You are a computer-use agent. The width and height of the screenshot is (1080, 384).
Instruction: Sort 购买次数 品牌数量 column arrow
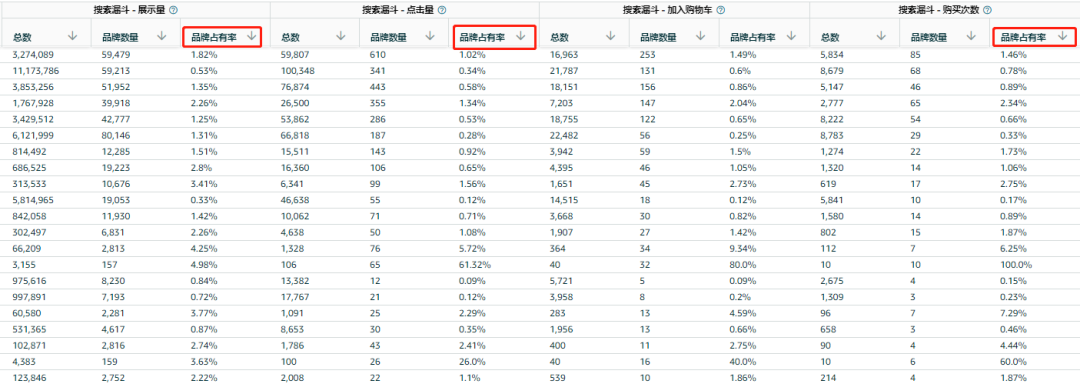click(x=970, y=36)
